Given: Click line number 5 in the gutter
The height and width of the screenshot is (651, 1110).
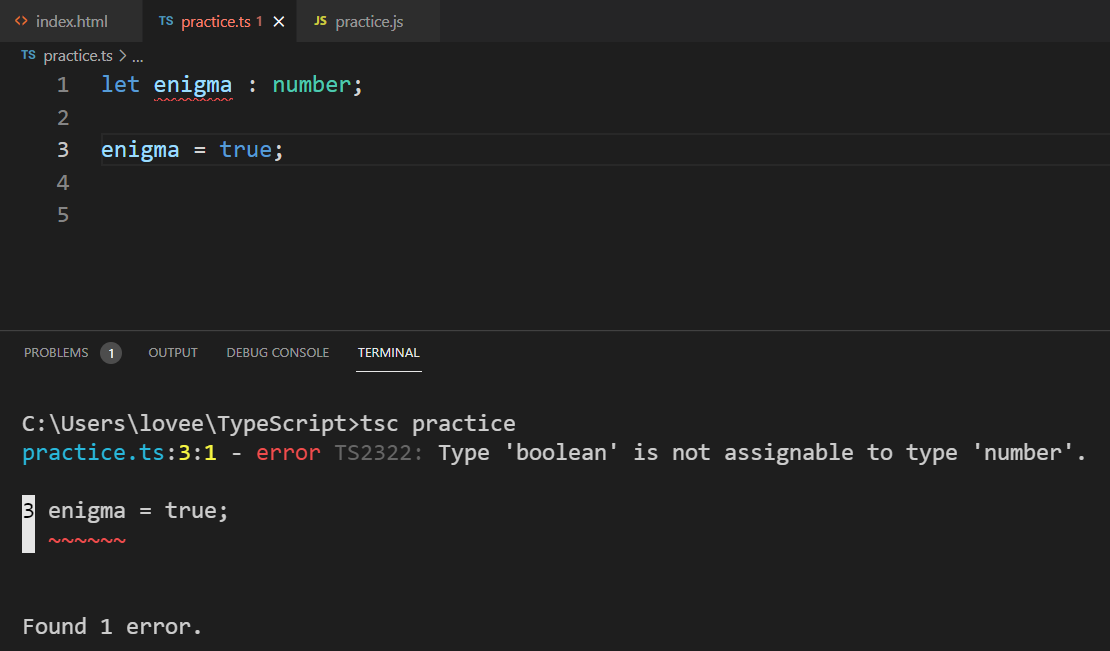Looking at the screenshot, I should coord(63,214).
